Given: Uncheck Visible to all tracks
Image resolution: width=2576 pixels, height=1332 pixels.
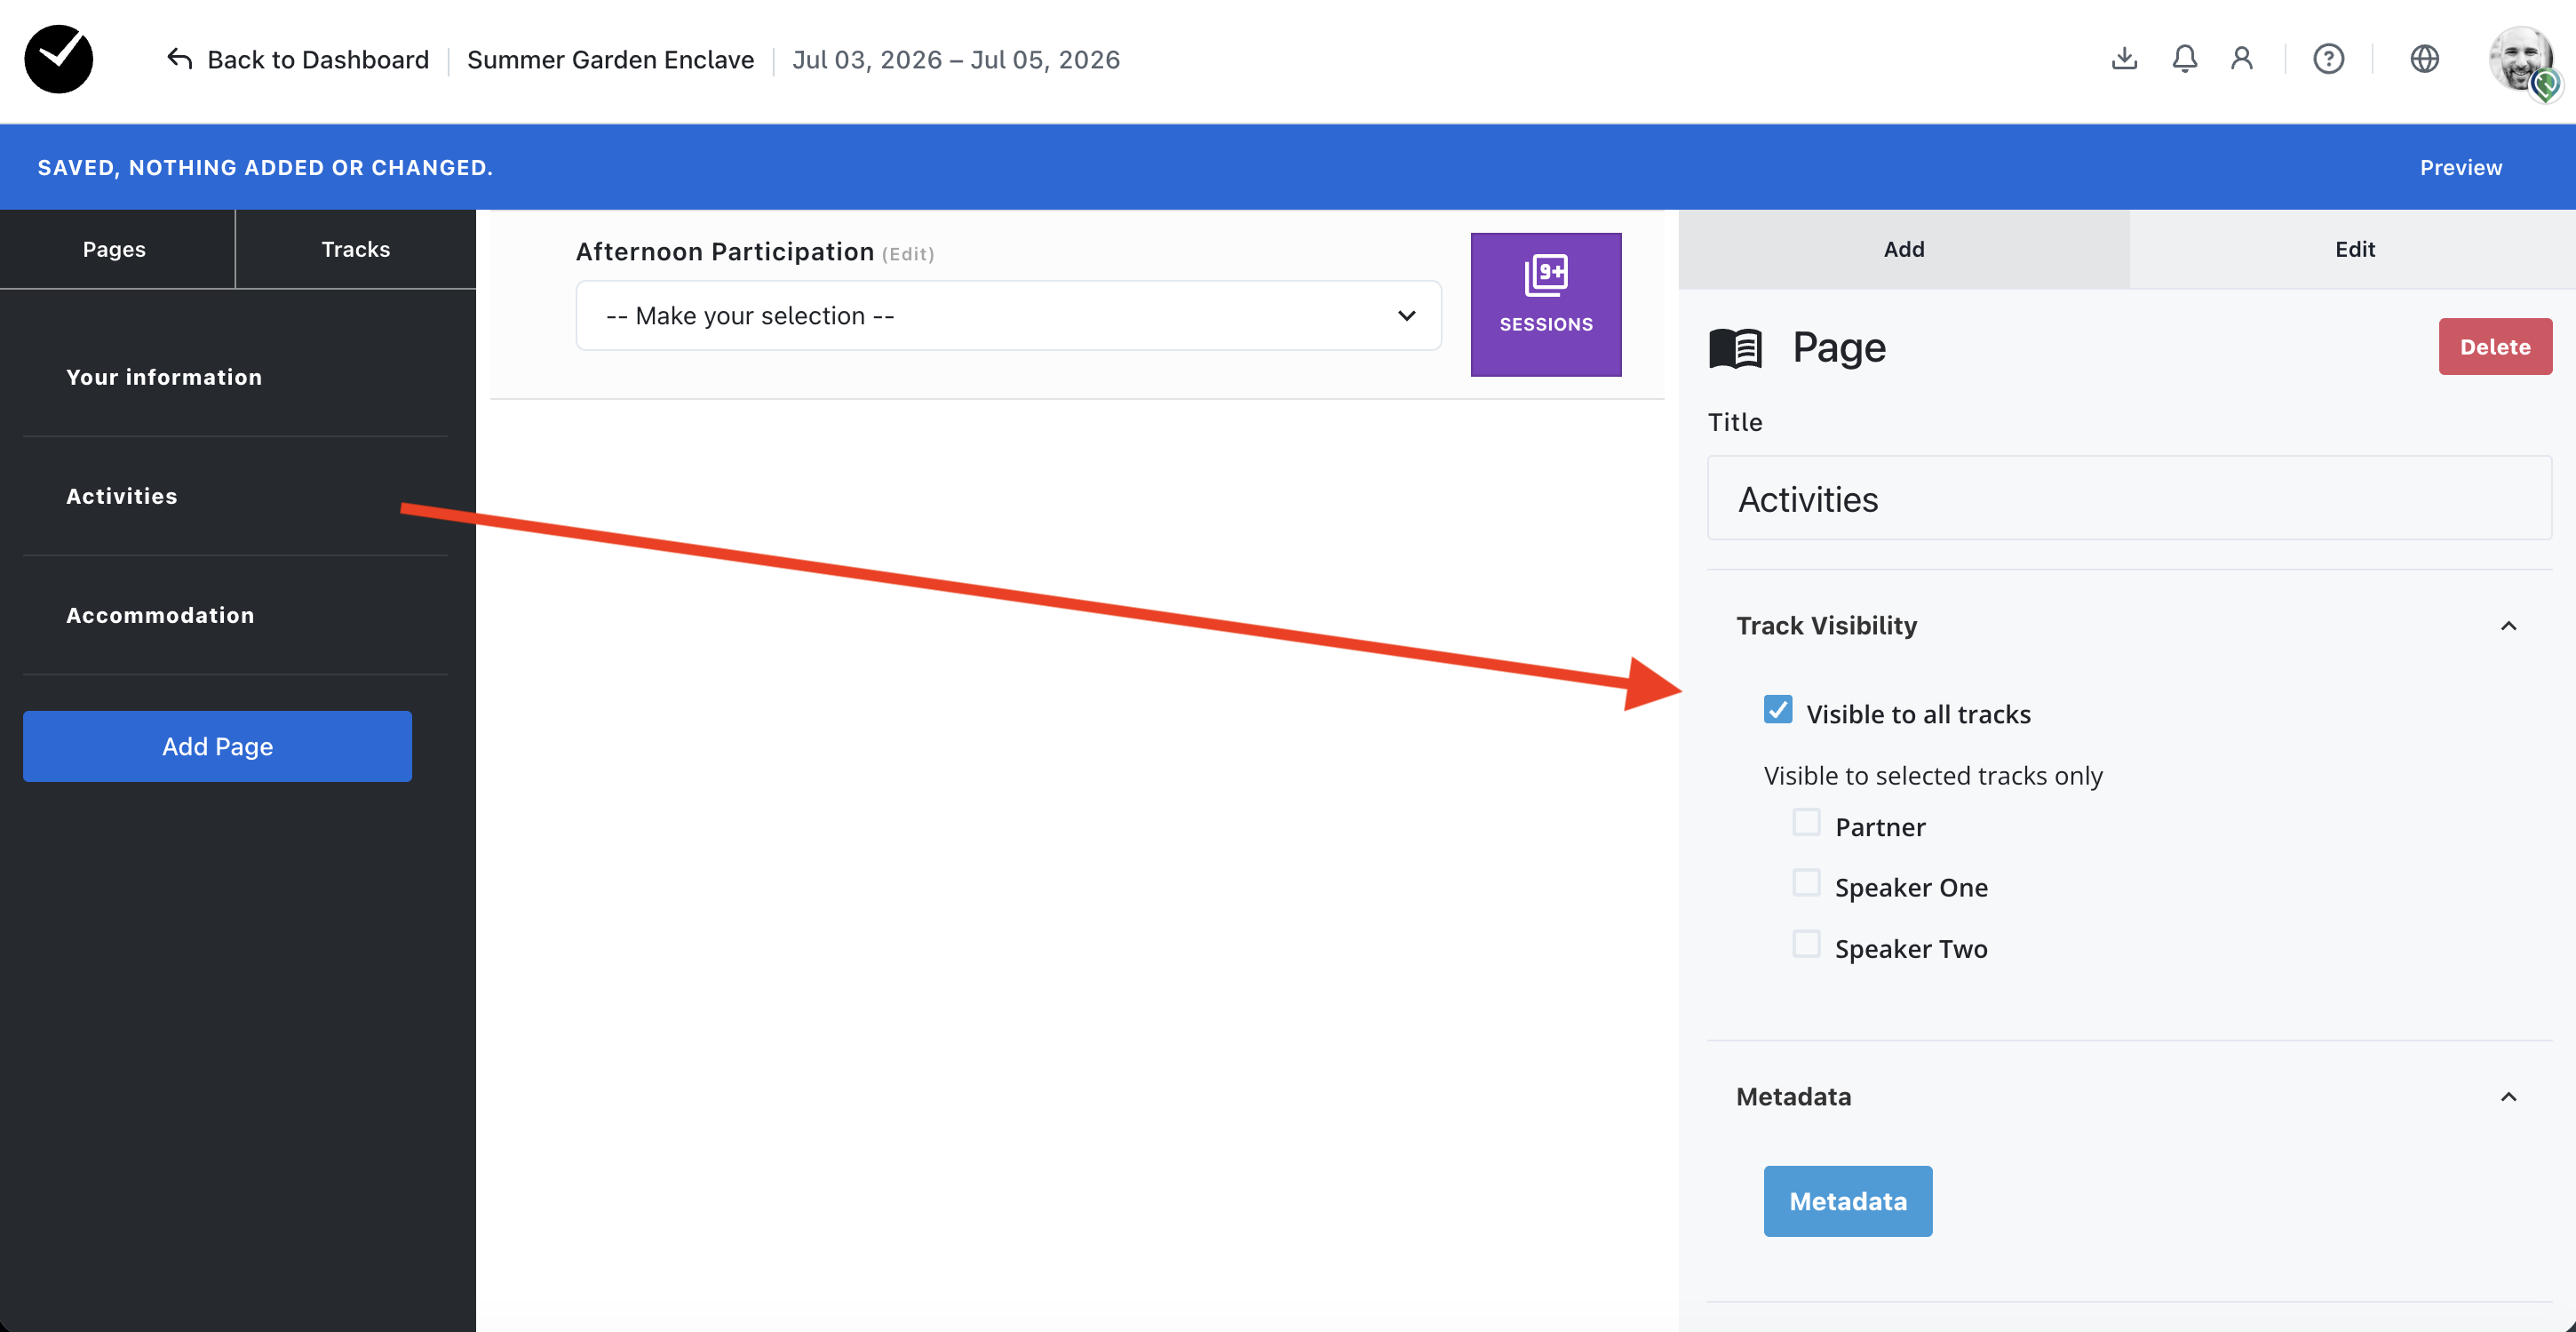Looking at the screenshot, I should pyautogui.click(x=1778, y=710).
